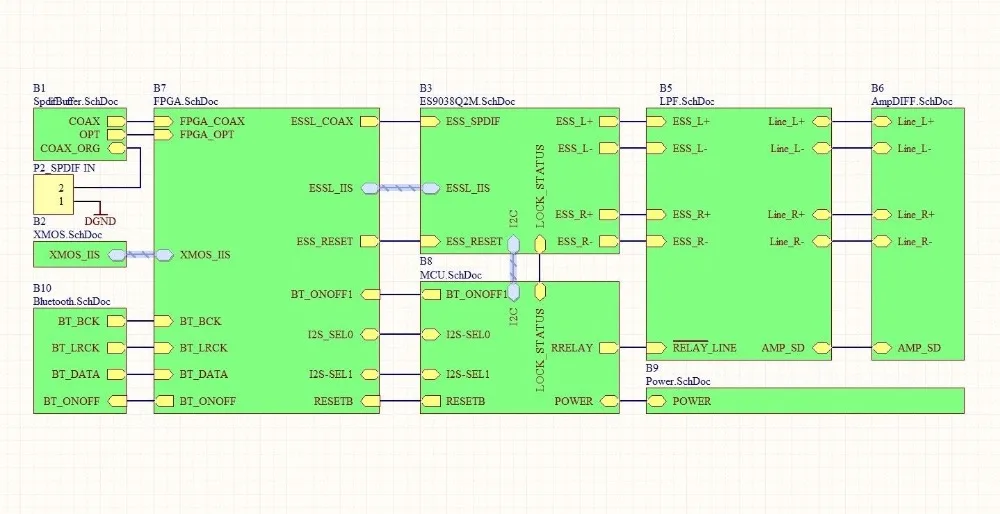Select the OPT sheet entry in SpdifBuffer block

pos(116,135)
